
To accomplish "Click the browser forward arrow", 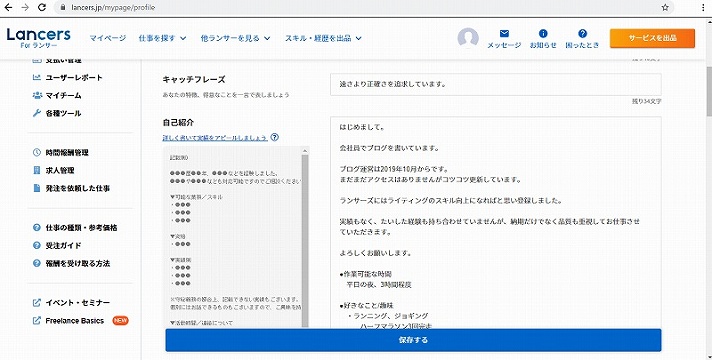I will [x=25, y=7].
